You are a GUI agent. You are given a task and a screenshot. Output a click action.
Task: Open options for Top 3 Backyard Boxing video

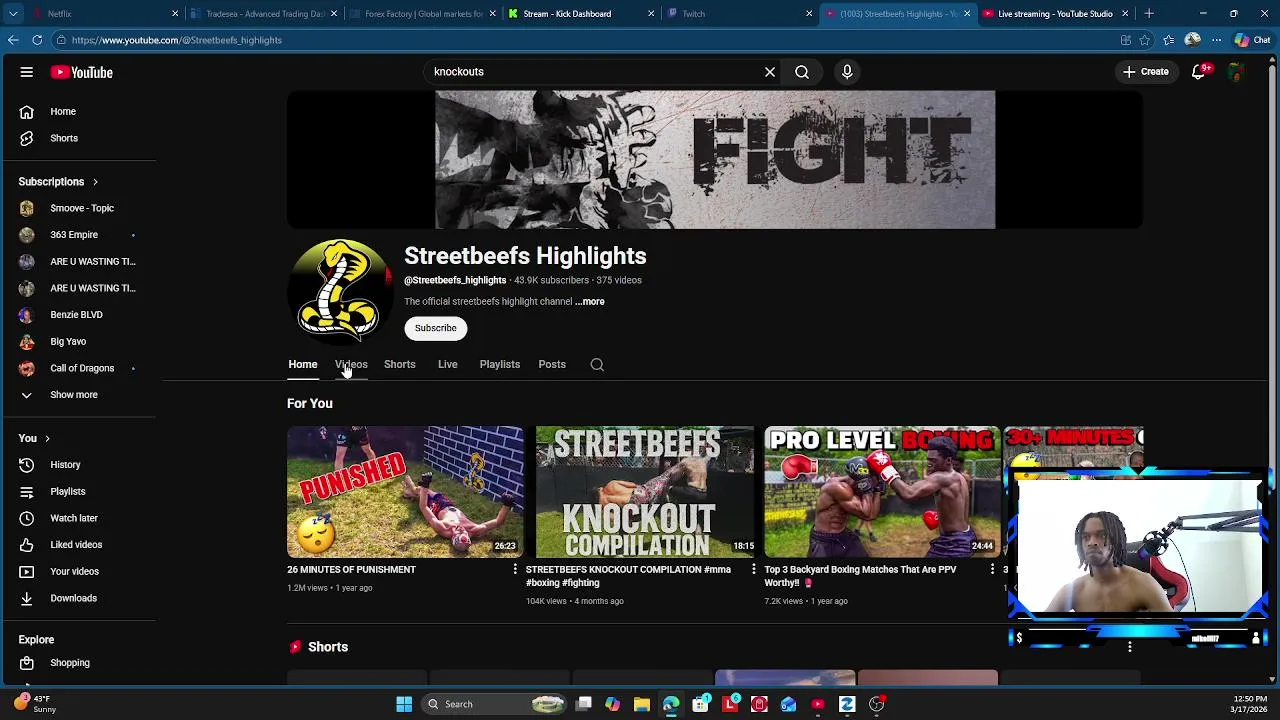992,570
